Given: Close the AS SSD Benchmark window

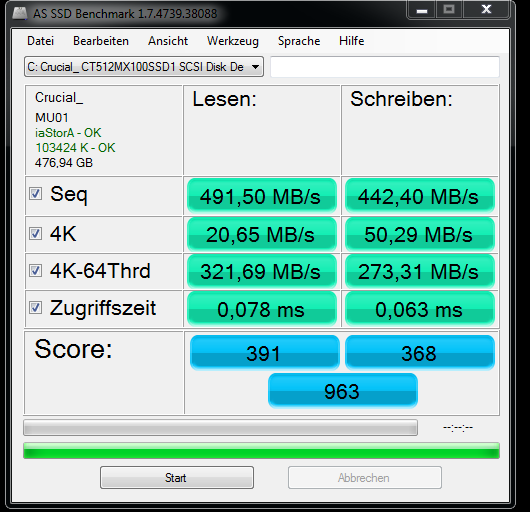Looking at the screenshot, I should point(486,10).
